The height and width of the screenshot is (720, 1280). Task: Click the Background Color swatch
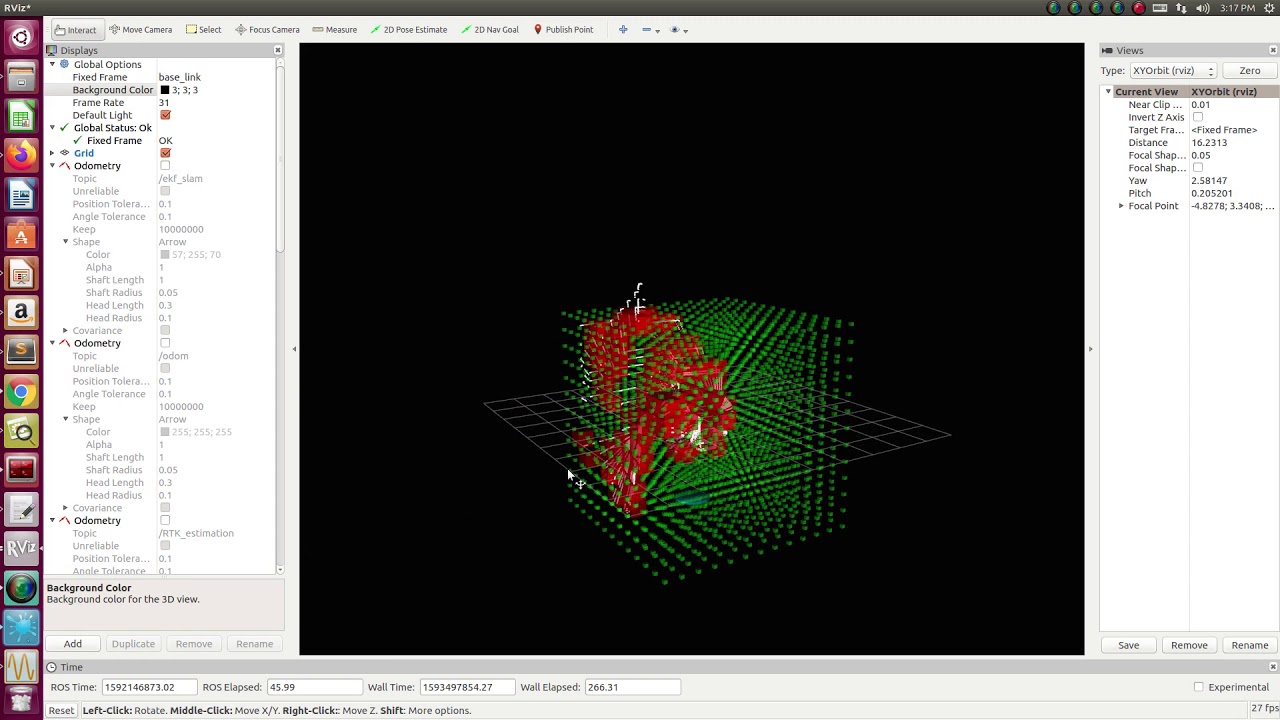coord(165,90)
